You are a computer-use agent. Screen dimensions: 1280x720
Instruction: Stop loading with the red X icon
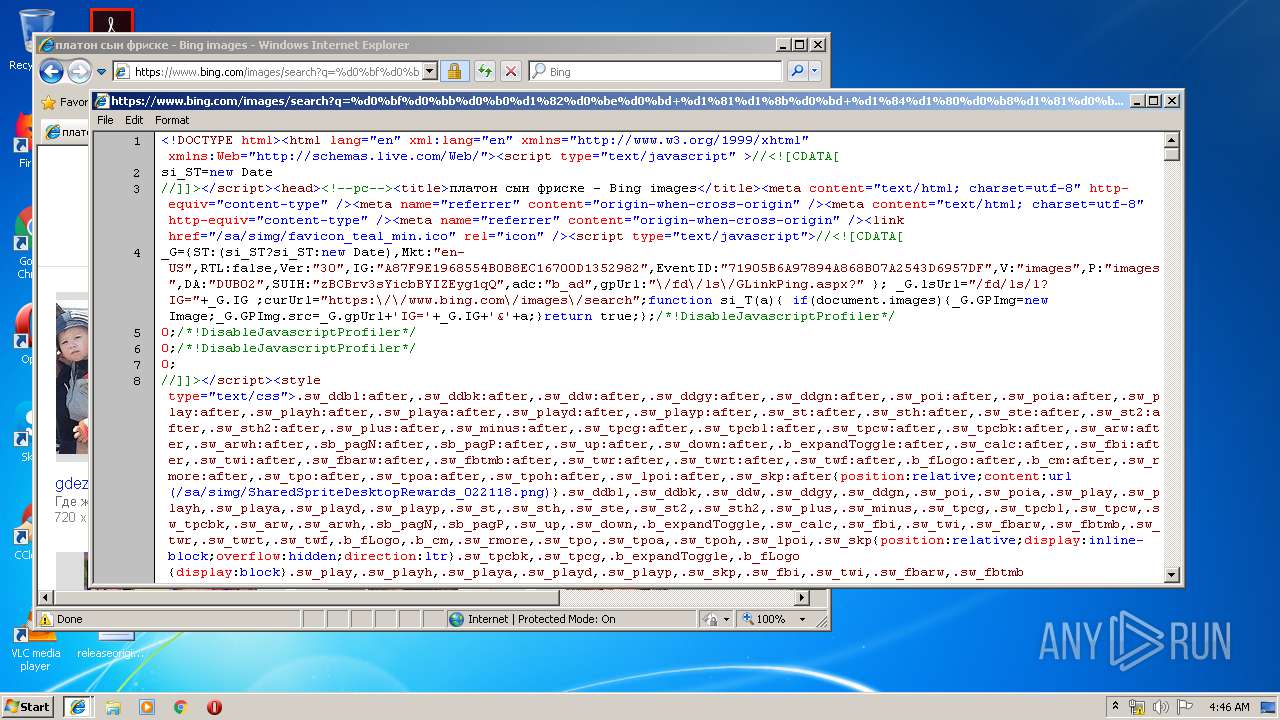[x=510, y=71]
